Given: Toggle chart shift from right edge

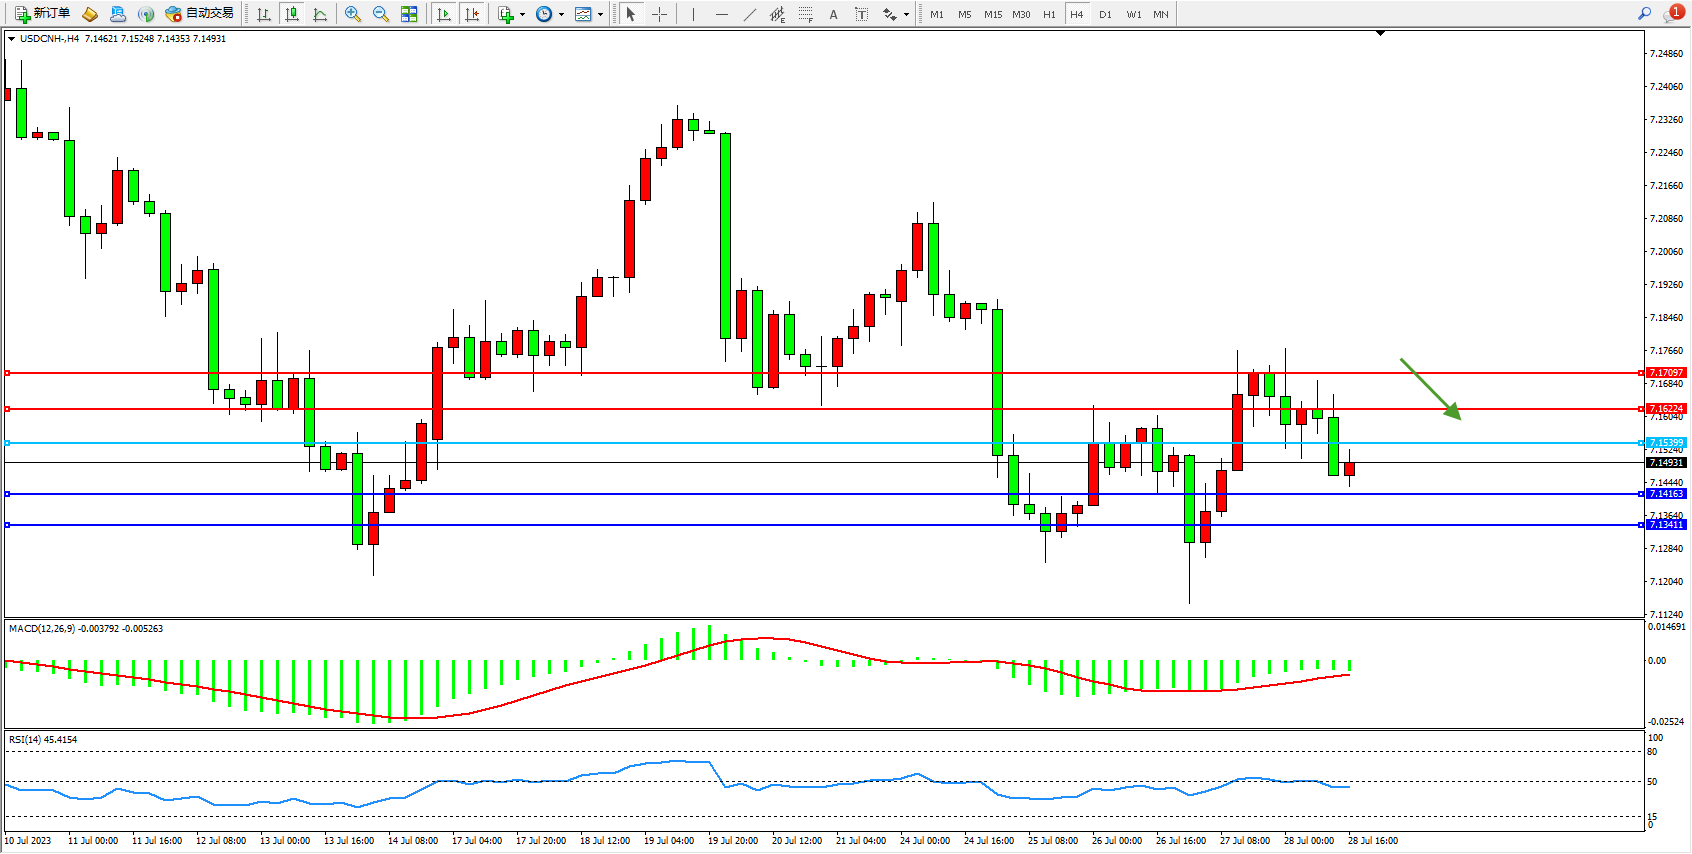Looking at the screenshot, I should coord(472,14).
